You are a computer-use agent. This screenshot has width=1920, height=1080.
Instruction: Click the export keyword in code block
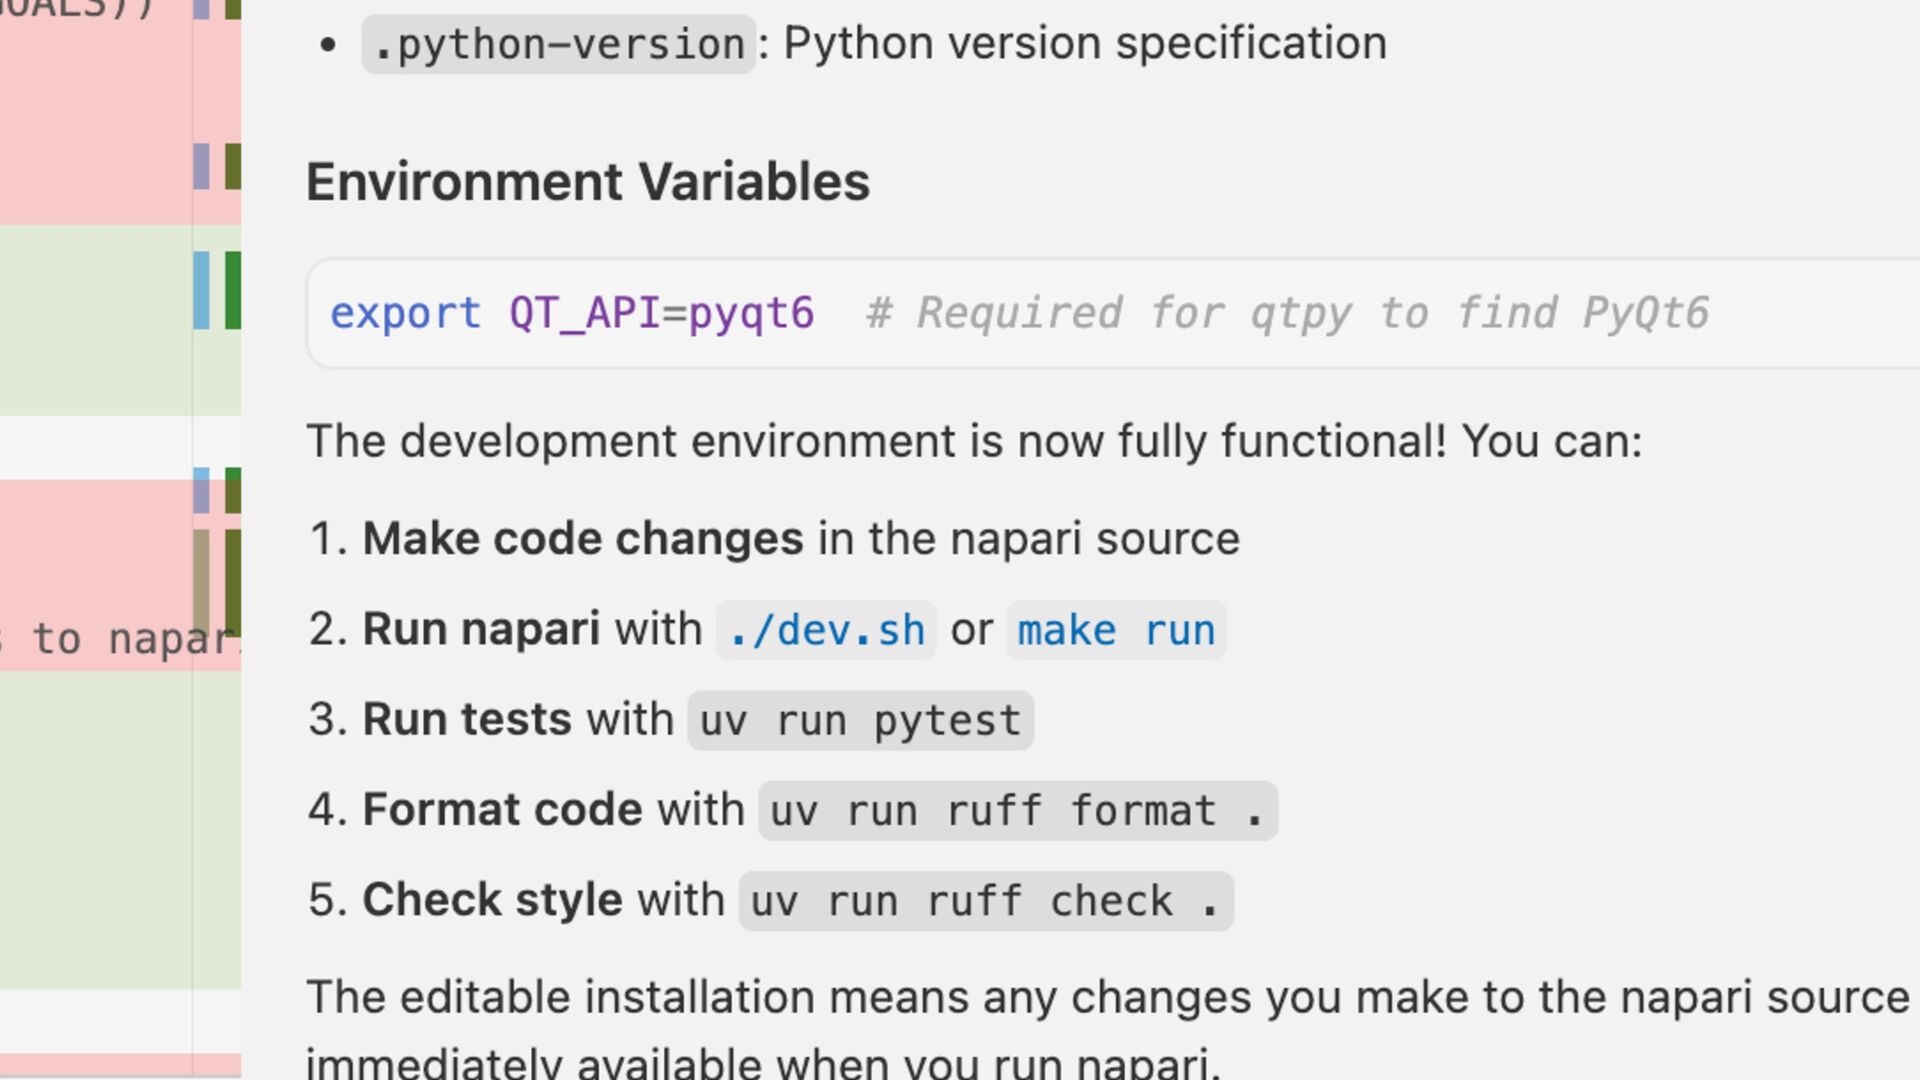[x=405, y=314]
